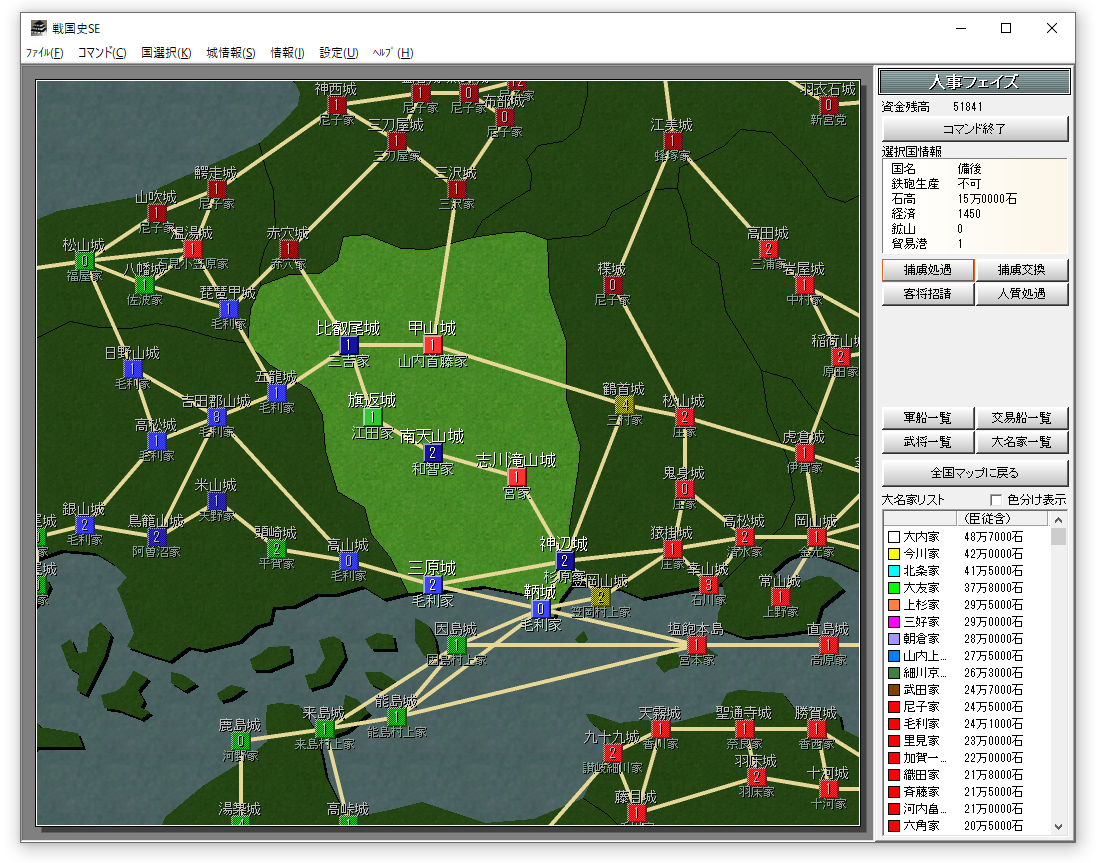Select the 吉田郡山城 castle marker

(217, 417)
